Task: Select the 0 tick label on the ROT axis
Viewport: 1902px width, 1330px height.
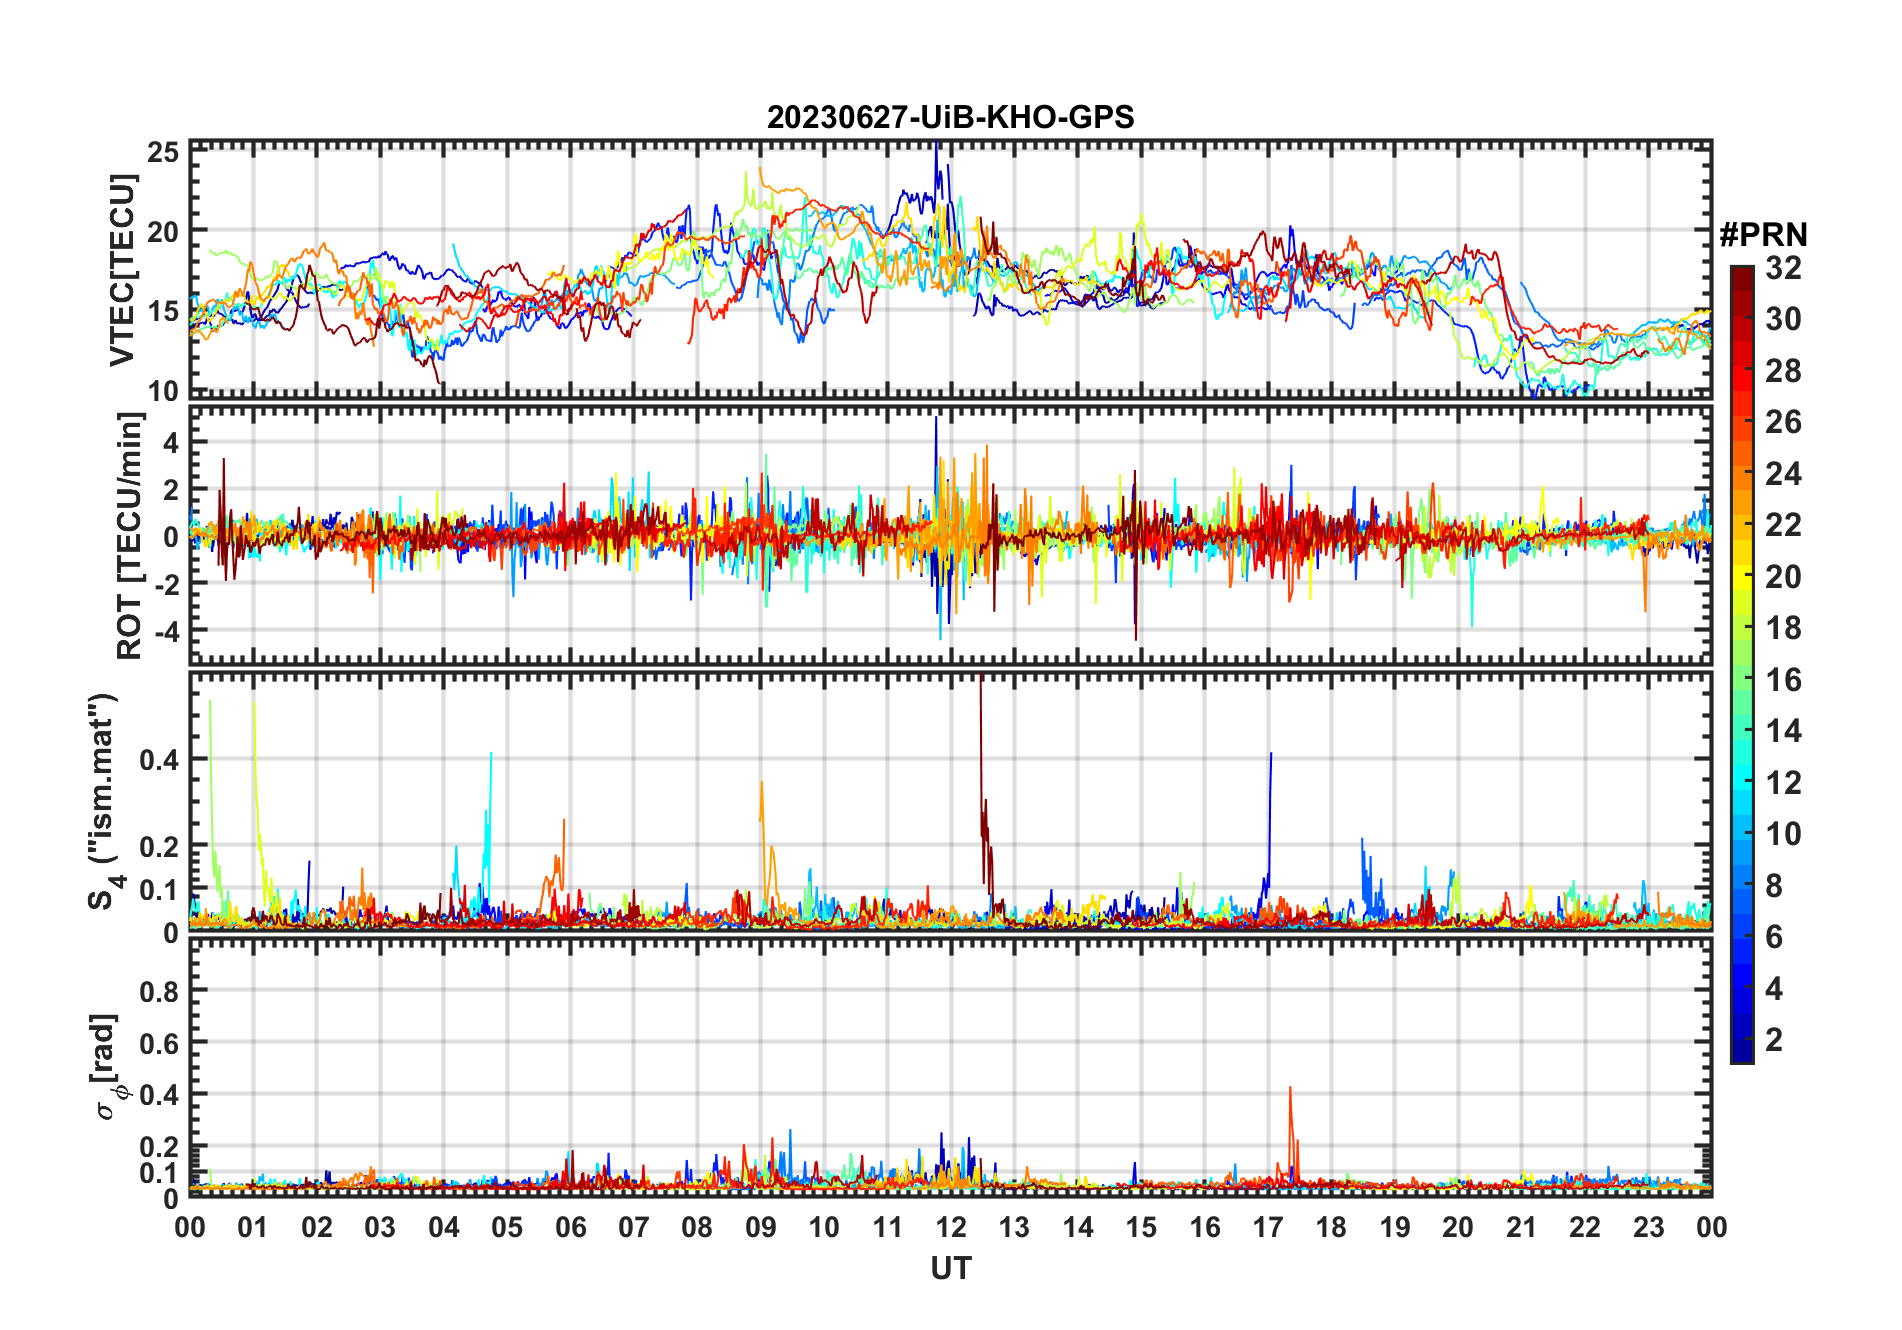Action: (x=172, y=537)
